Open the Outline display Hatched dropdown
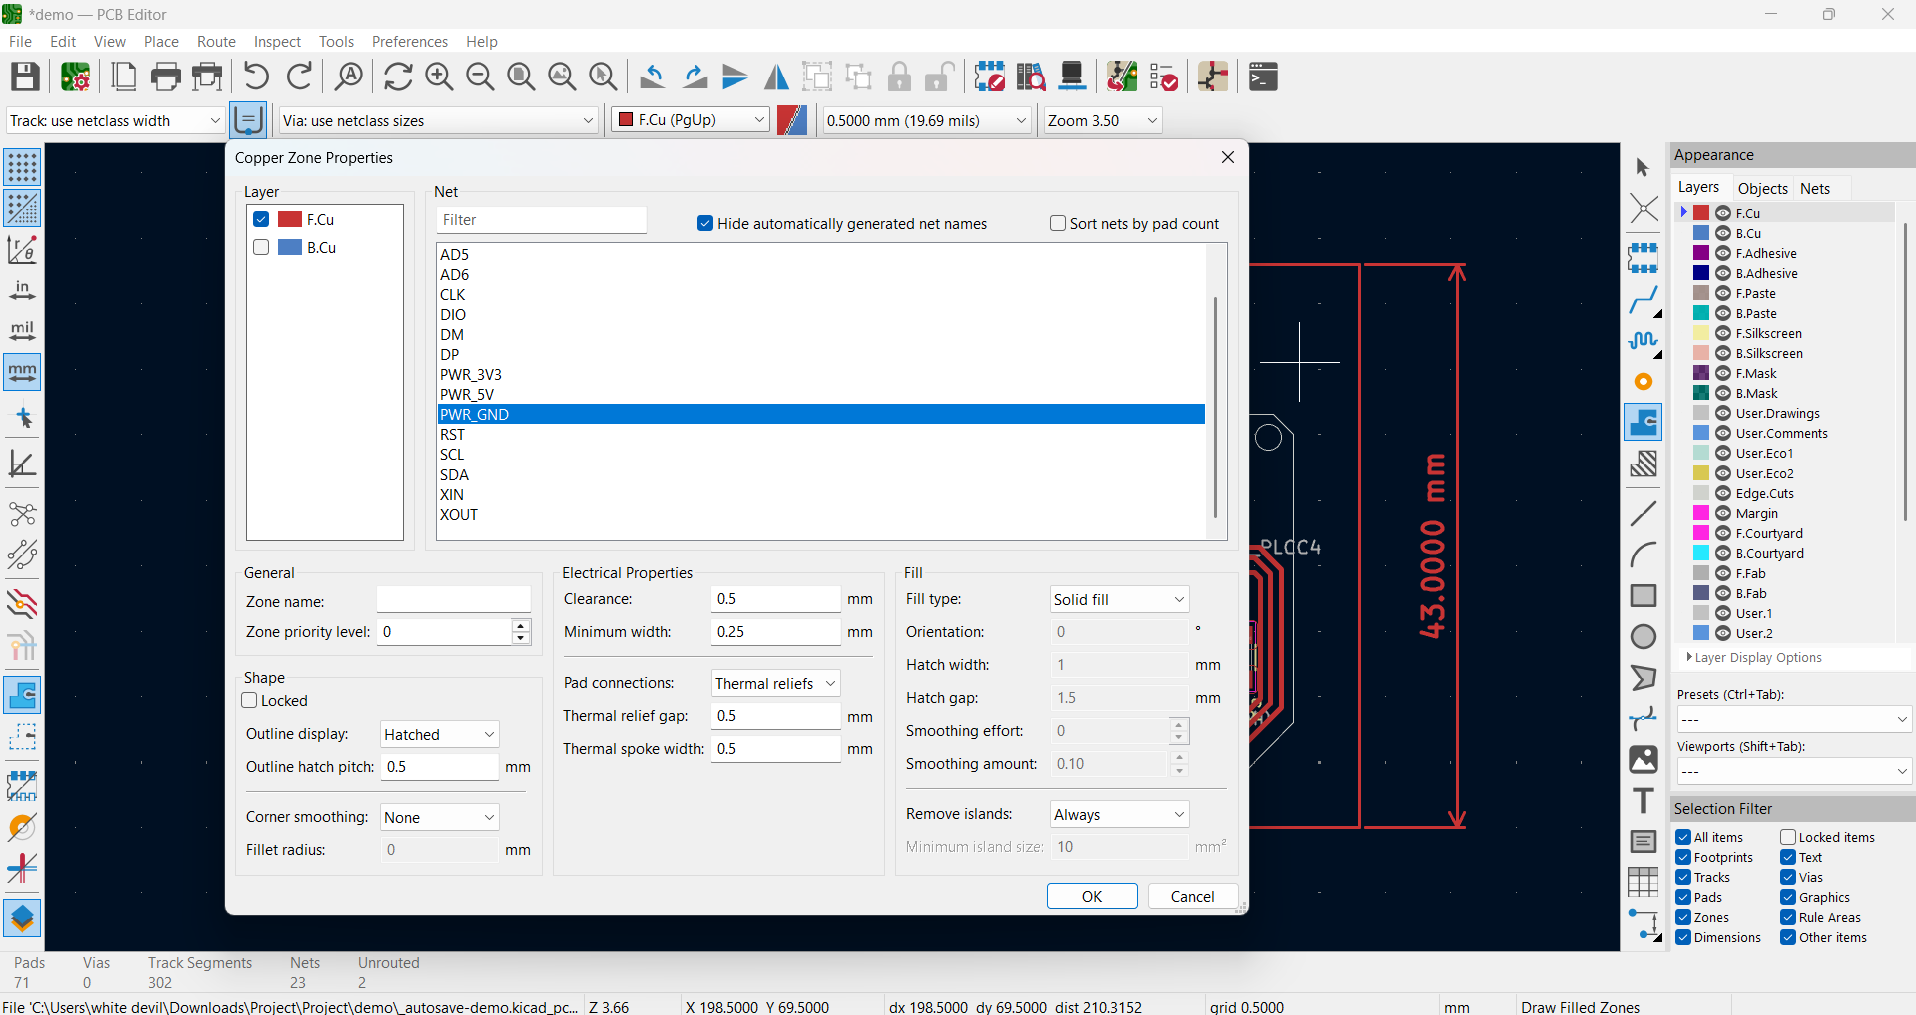 [439, 734]
